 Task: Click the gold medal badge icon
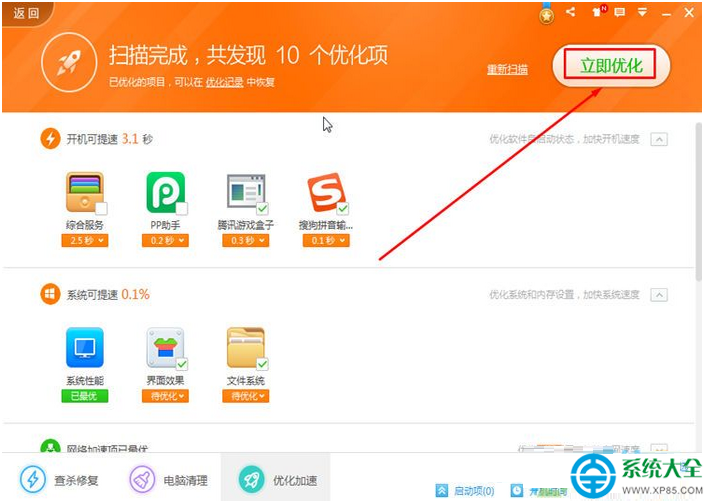pos(546,17)
